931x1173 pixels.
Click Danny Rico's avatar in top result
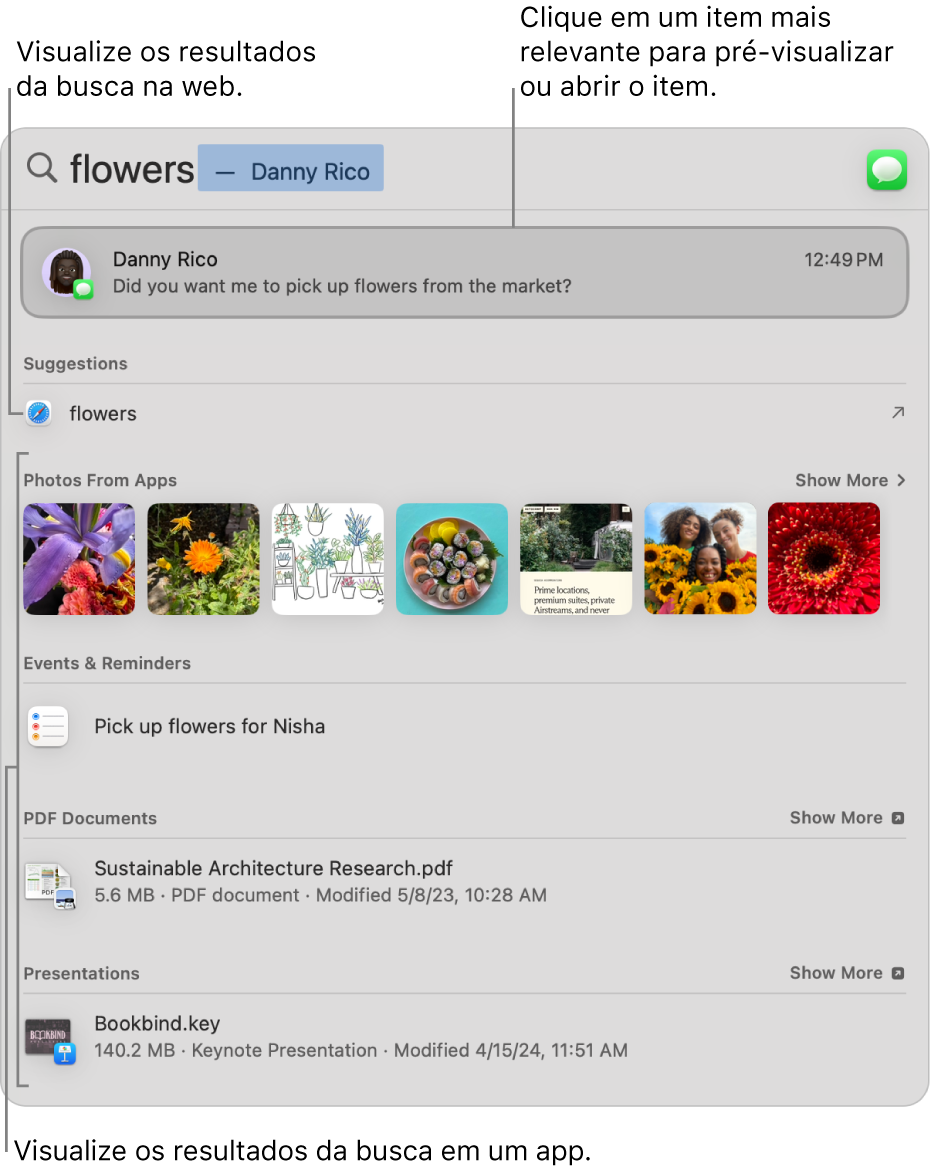67,273
